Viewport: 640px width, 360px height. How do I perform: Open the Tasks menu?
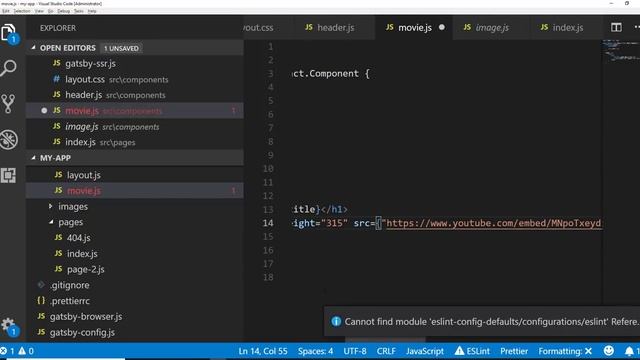pos(79,11)
